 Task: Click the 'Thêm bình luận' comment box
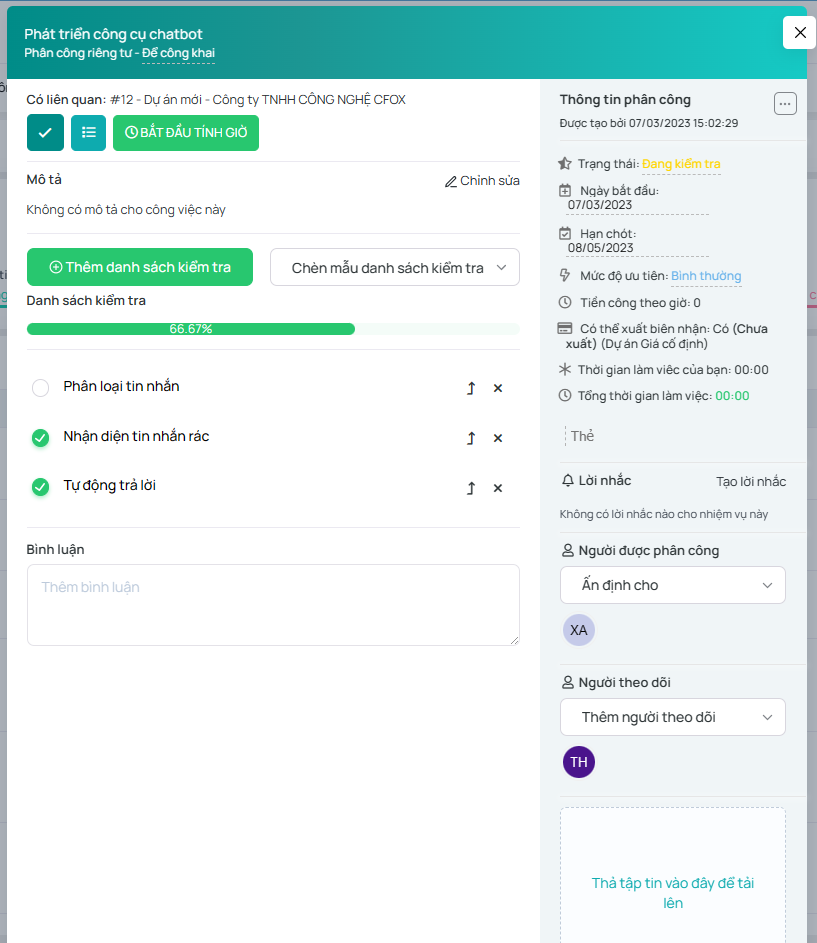click(x=273, y=605)
